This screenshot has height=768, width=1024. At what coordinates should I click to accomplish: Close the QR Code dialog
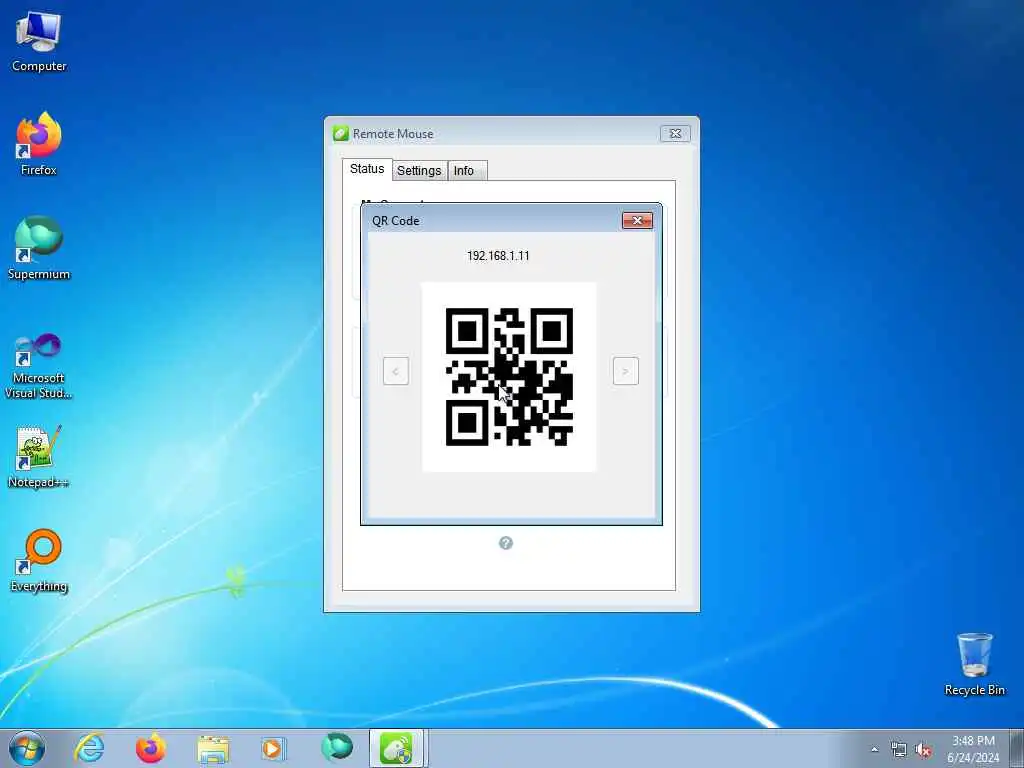[x=637, y=221]
